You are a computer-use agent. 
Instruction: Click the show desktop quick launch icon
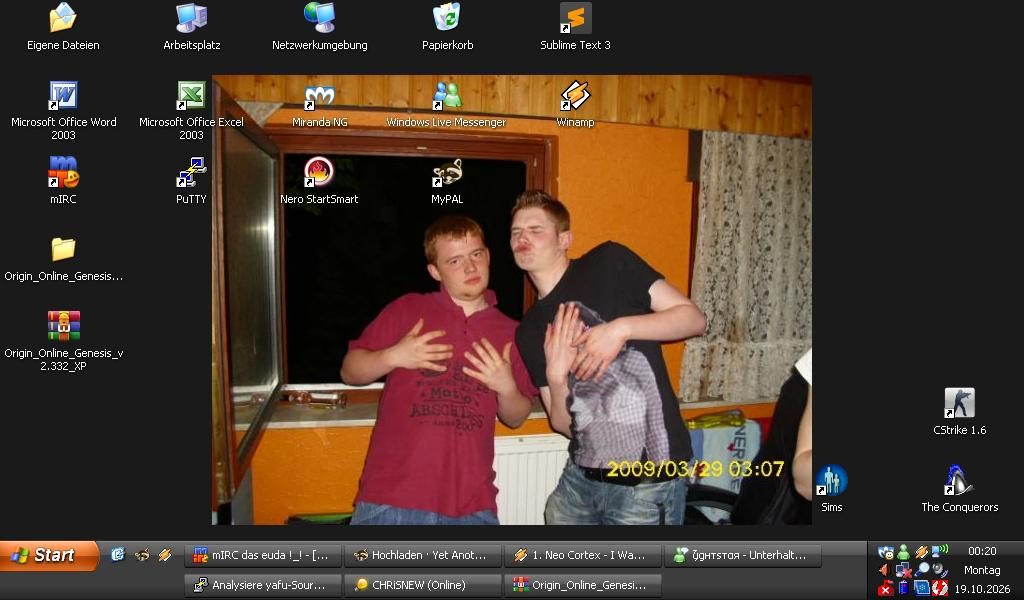(x=118, y=555)
